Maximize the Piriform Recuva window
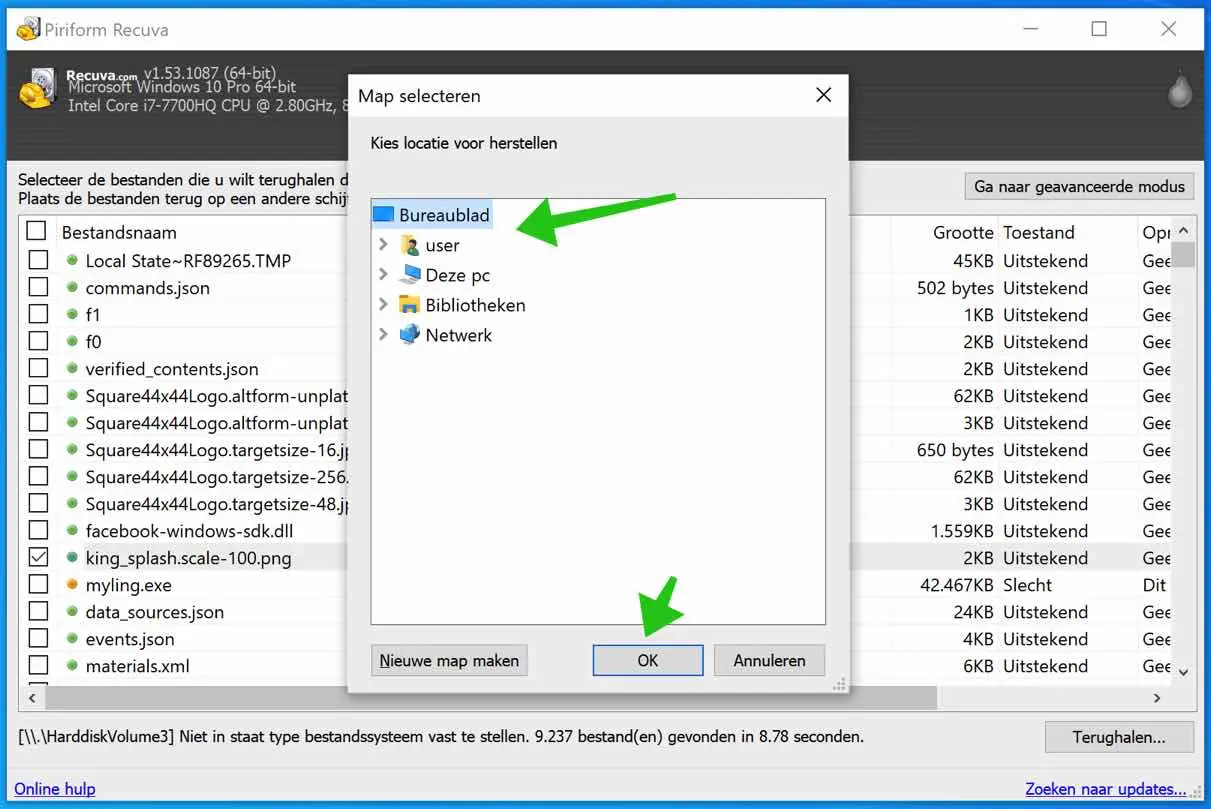 tap(1099, 29)
